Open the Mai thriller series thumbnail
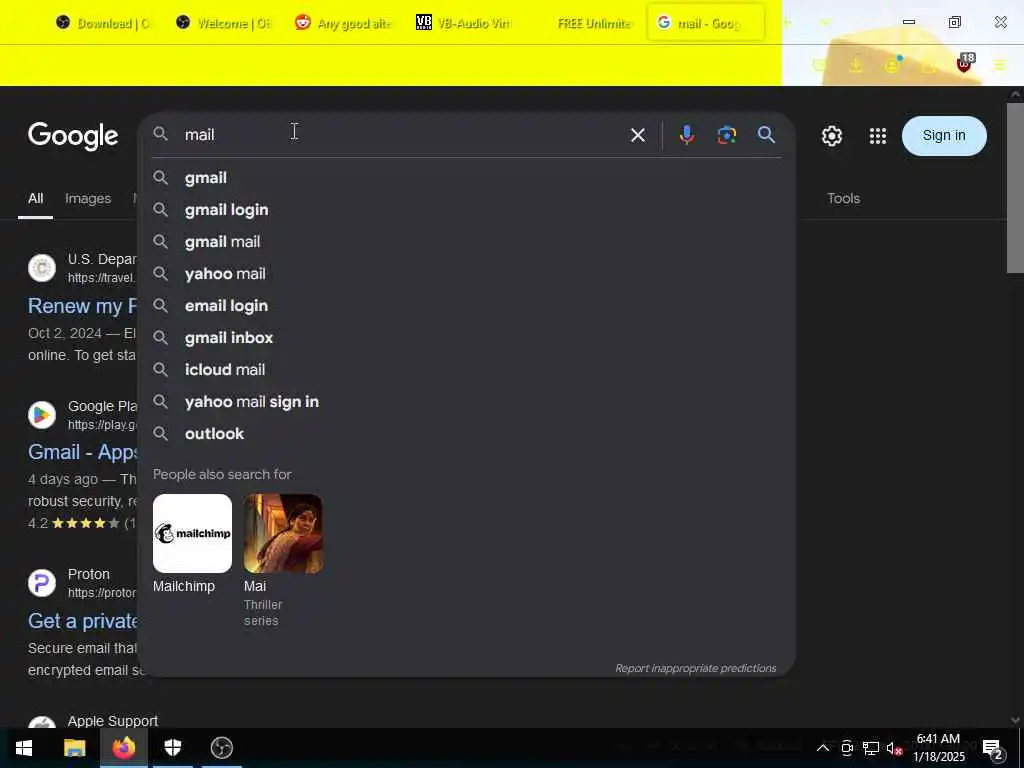This screenshot has height=768, width=1024. click(283, 534)
